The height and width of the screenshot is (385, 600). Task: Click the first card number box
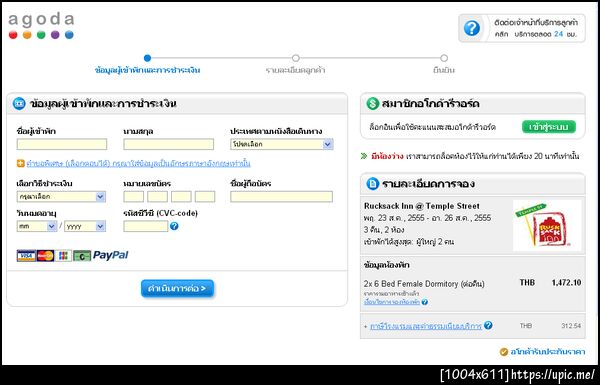coord(134,197)
